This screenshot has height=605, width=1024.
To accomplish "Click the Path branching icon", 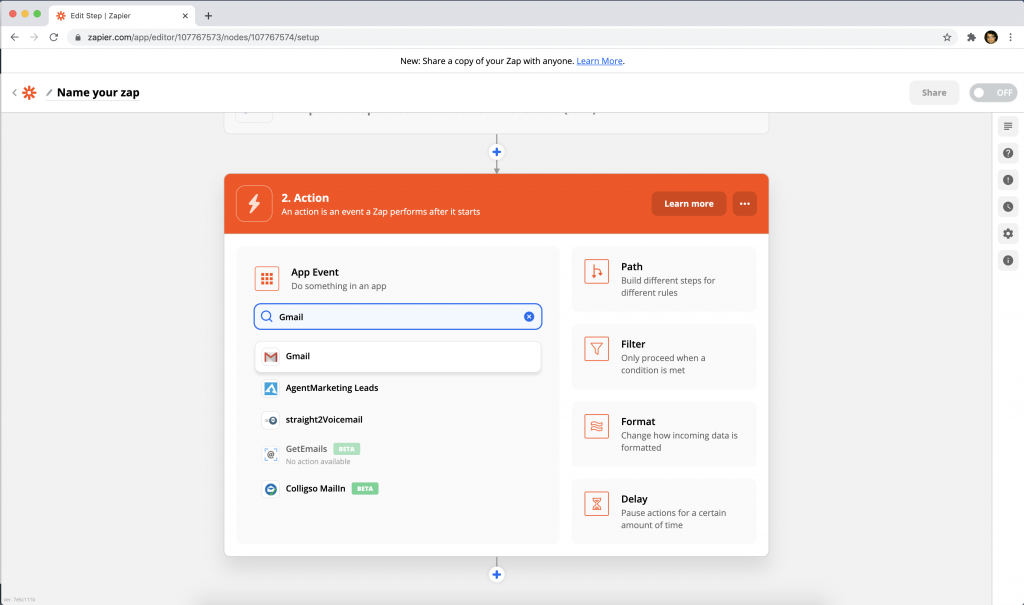I will pos(596,272).
